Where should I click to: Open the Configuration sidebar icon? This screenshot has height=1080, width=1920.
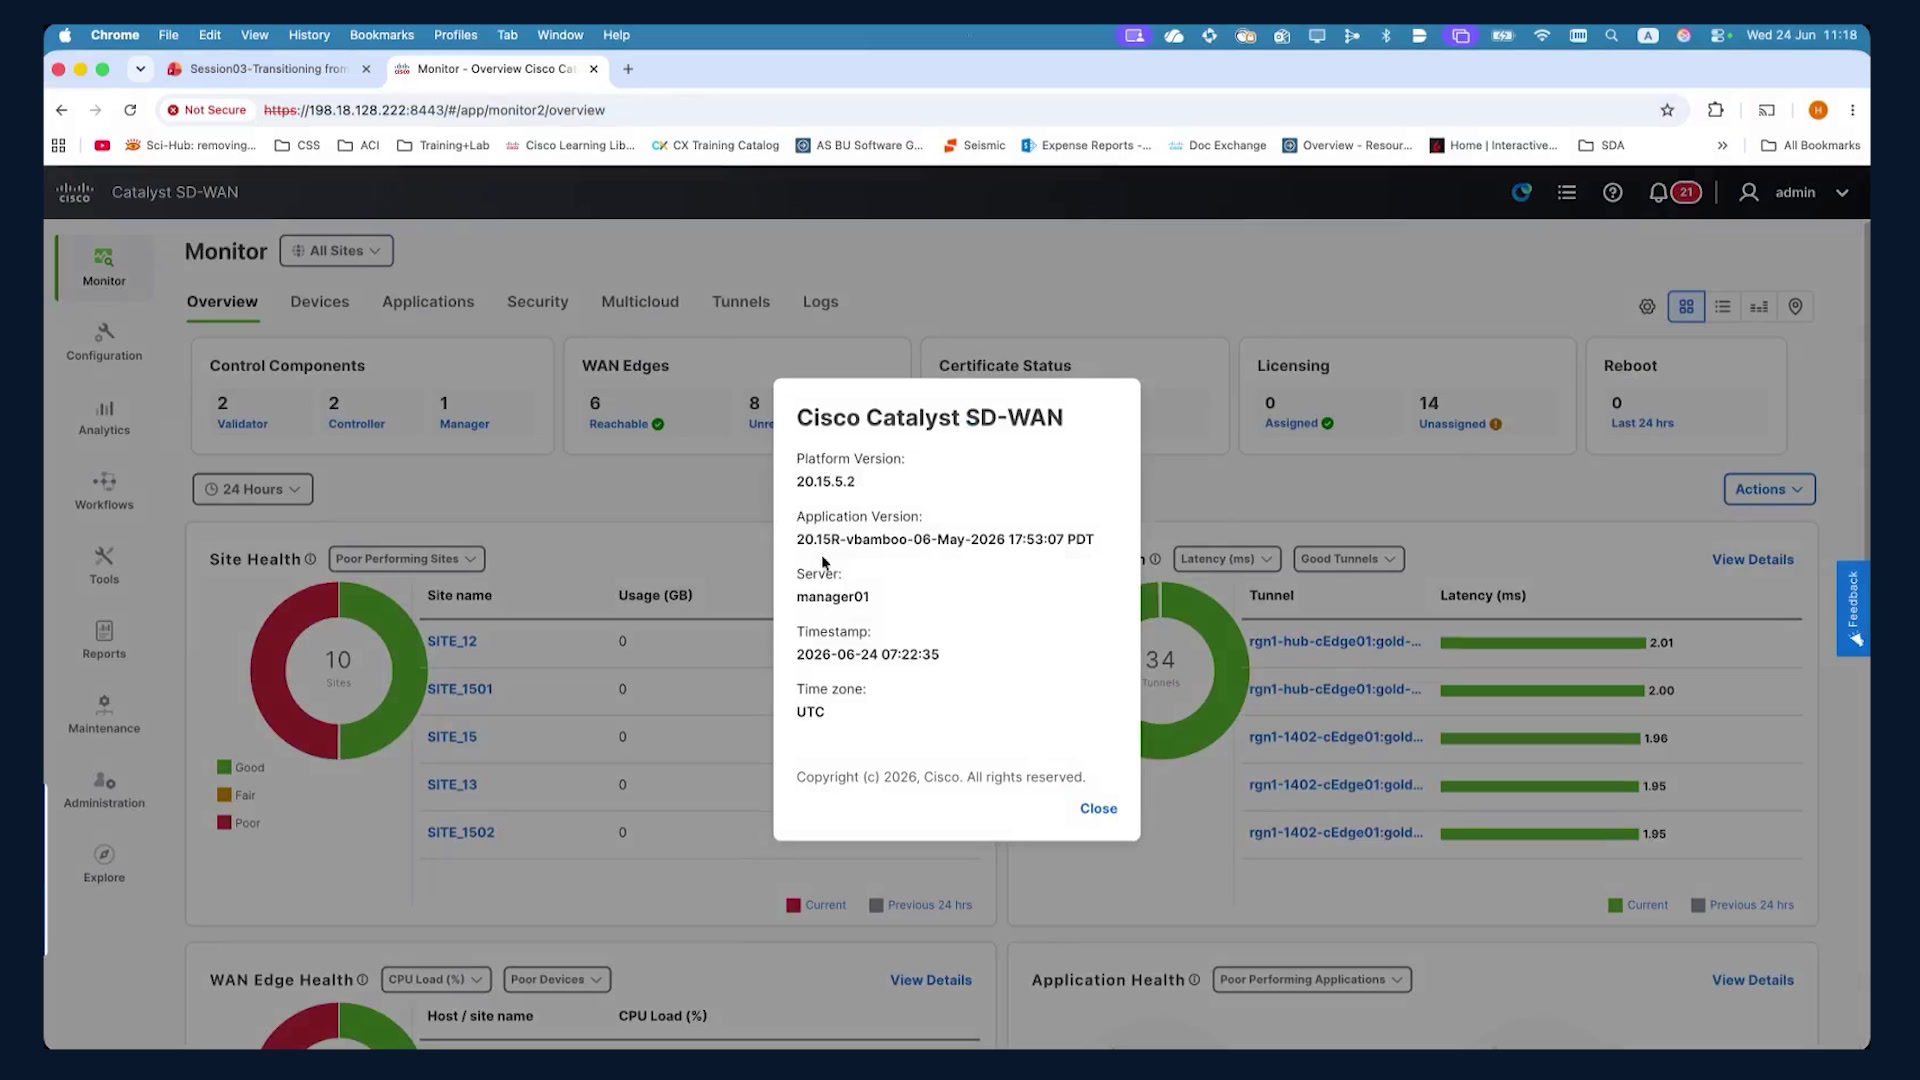[104, 342]
